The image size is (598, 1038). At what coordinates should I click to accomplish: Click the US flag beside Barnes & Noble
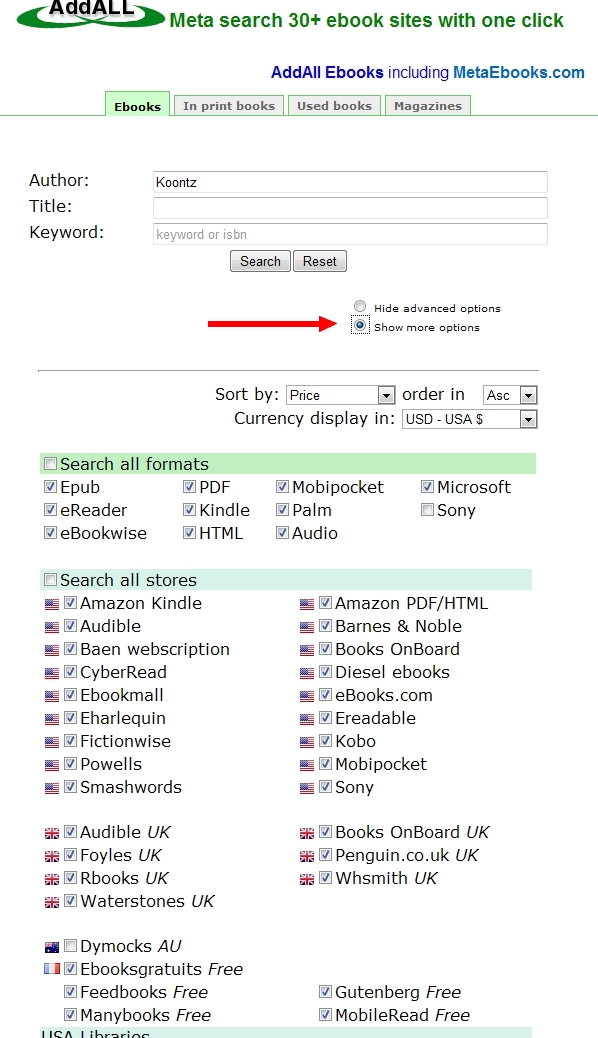[x=307, y=628]
